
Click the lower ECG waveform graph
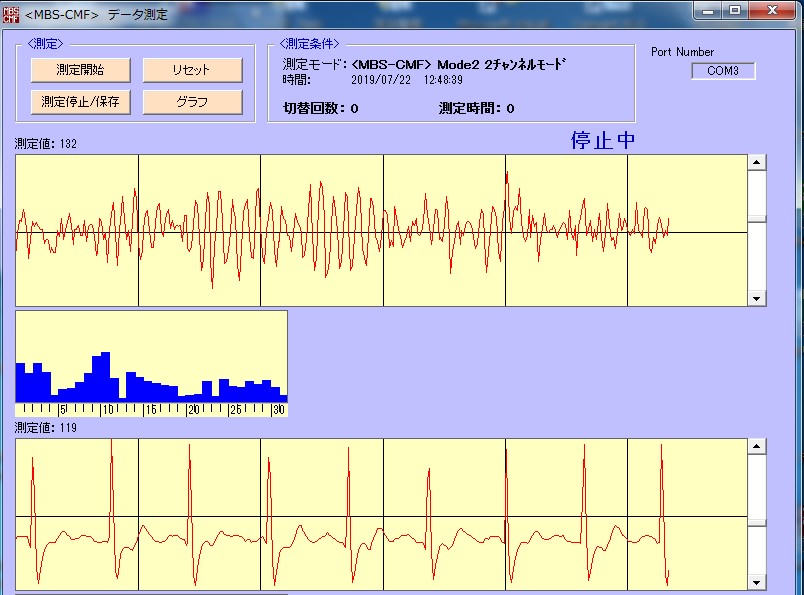[380, 515]
